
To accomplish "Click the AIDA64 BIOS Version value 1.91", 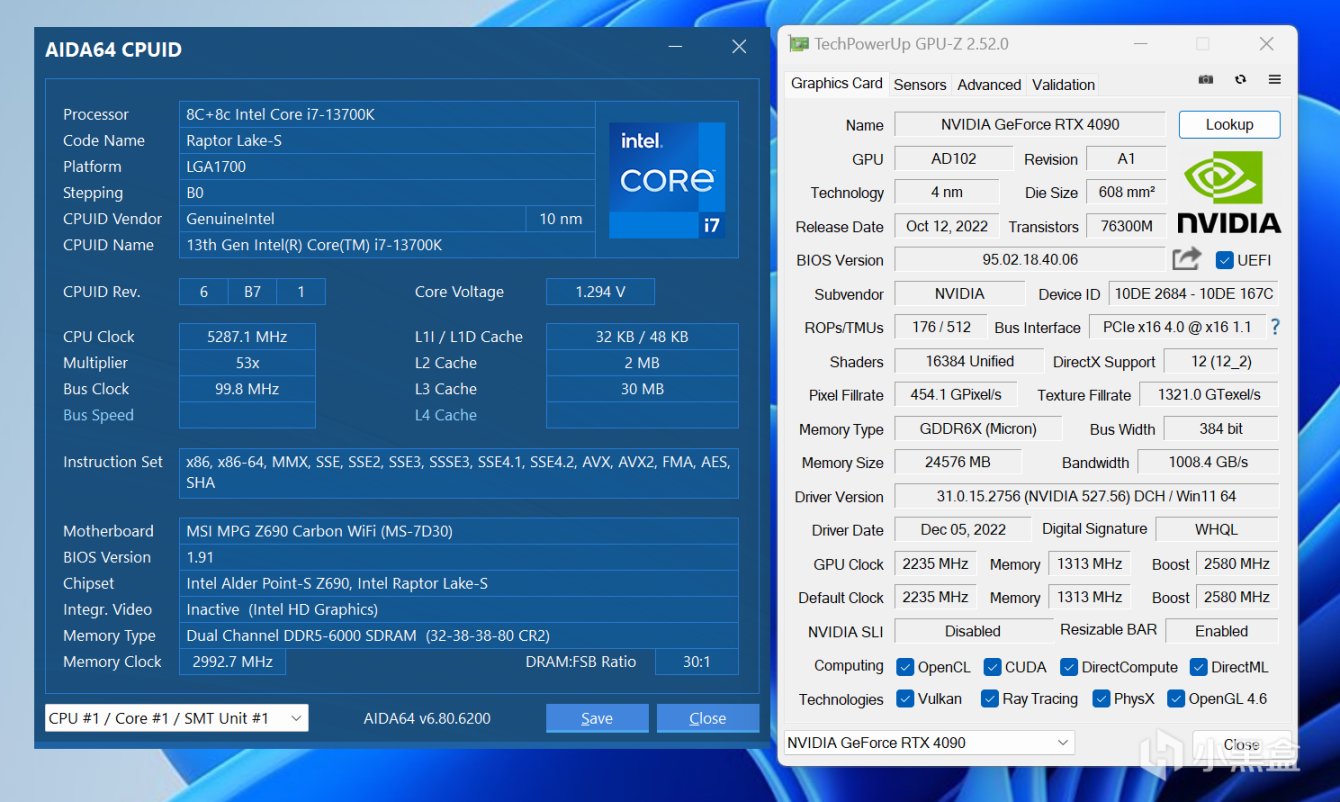I will coord(459,557).
